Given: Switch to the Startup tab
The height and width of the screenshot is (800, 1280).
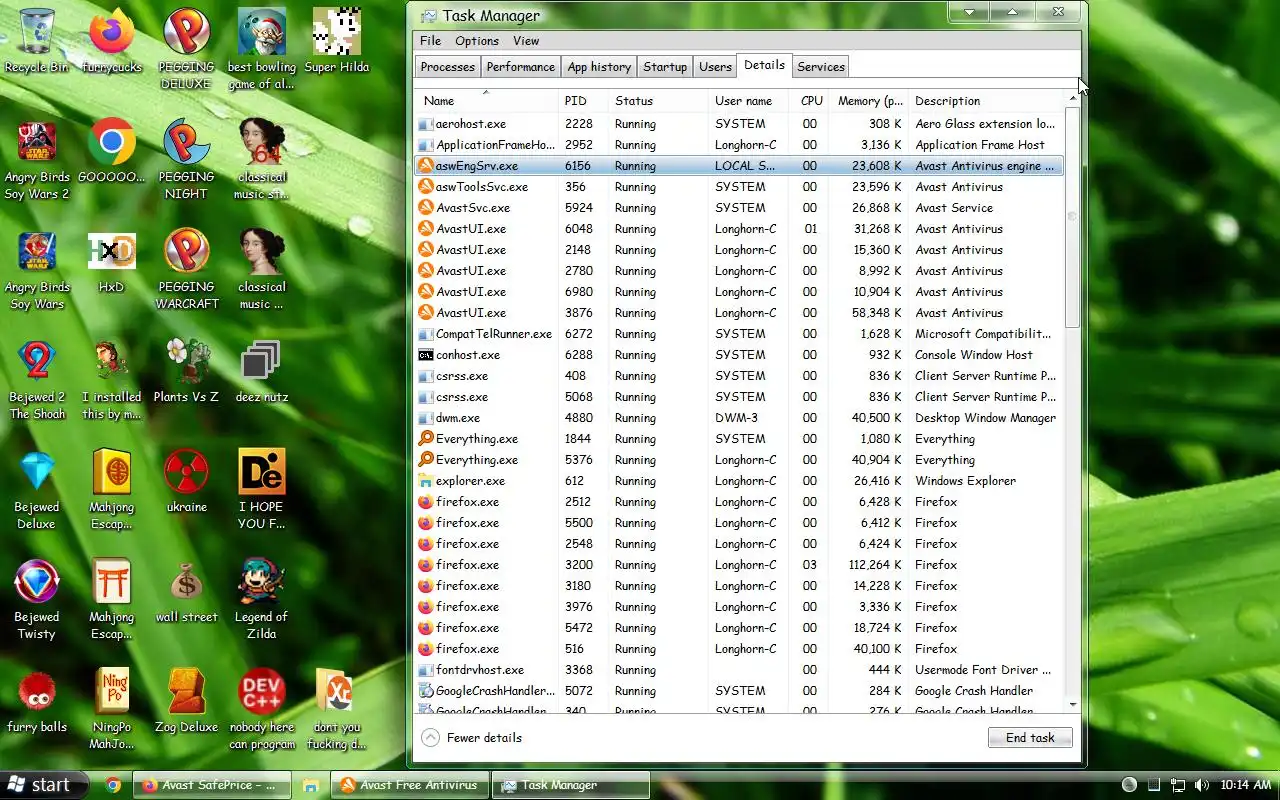Looking at the screenshot, I should [x=665, y=67].
